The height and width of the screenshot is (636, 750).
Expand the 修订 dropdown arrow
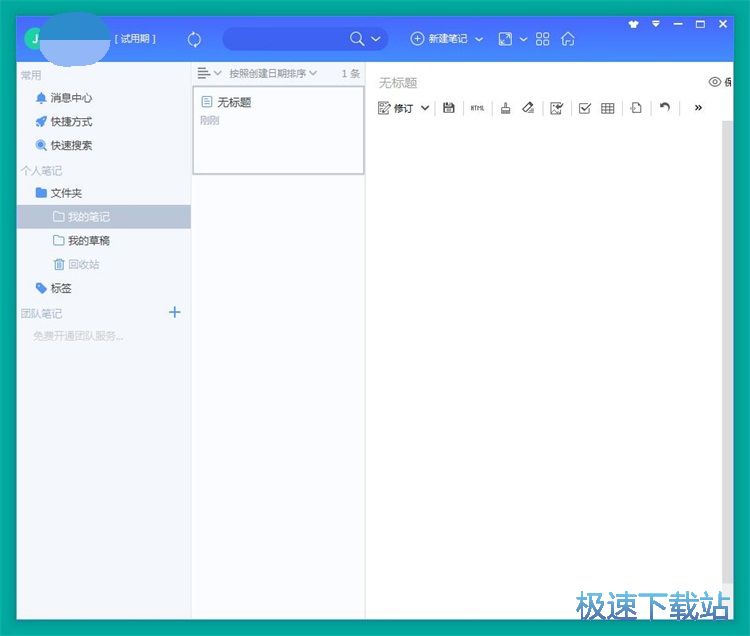pos(425,108)
